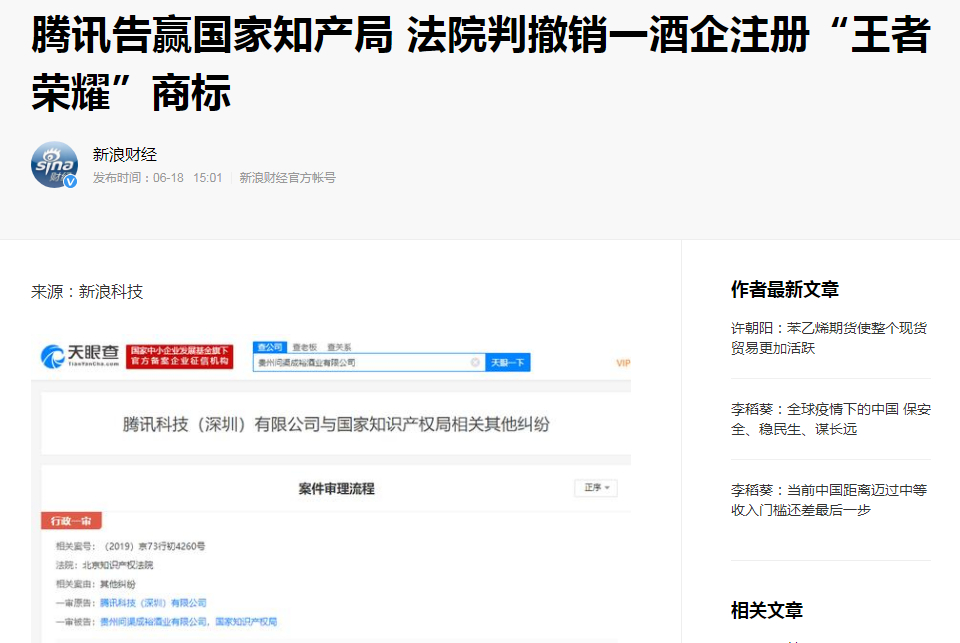Screen dimensions: 960x643
Task: Click court name 北京知识产权法院
Action: 118,565
